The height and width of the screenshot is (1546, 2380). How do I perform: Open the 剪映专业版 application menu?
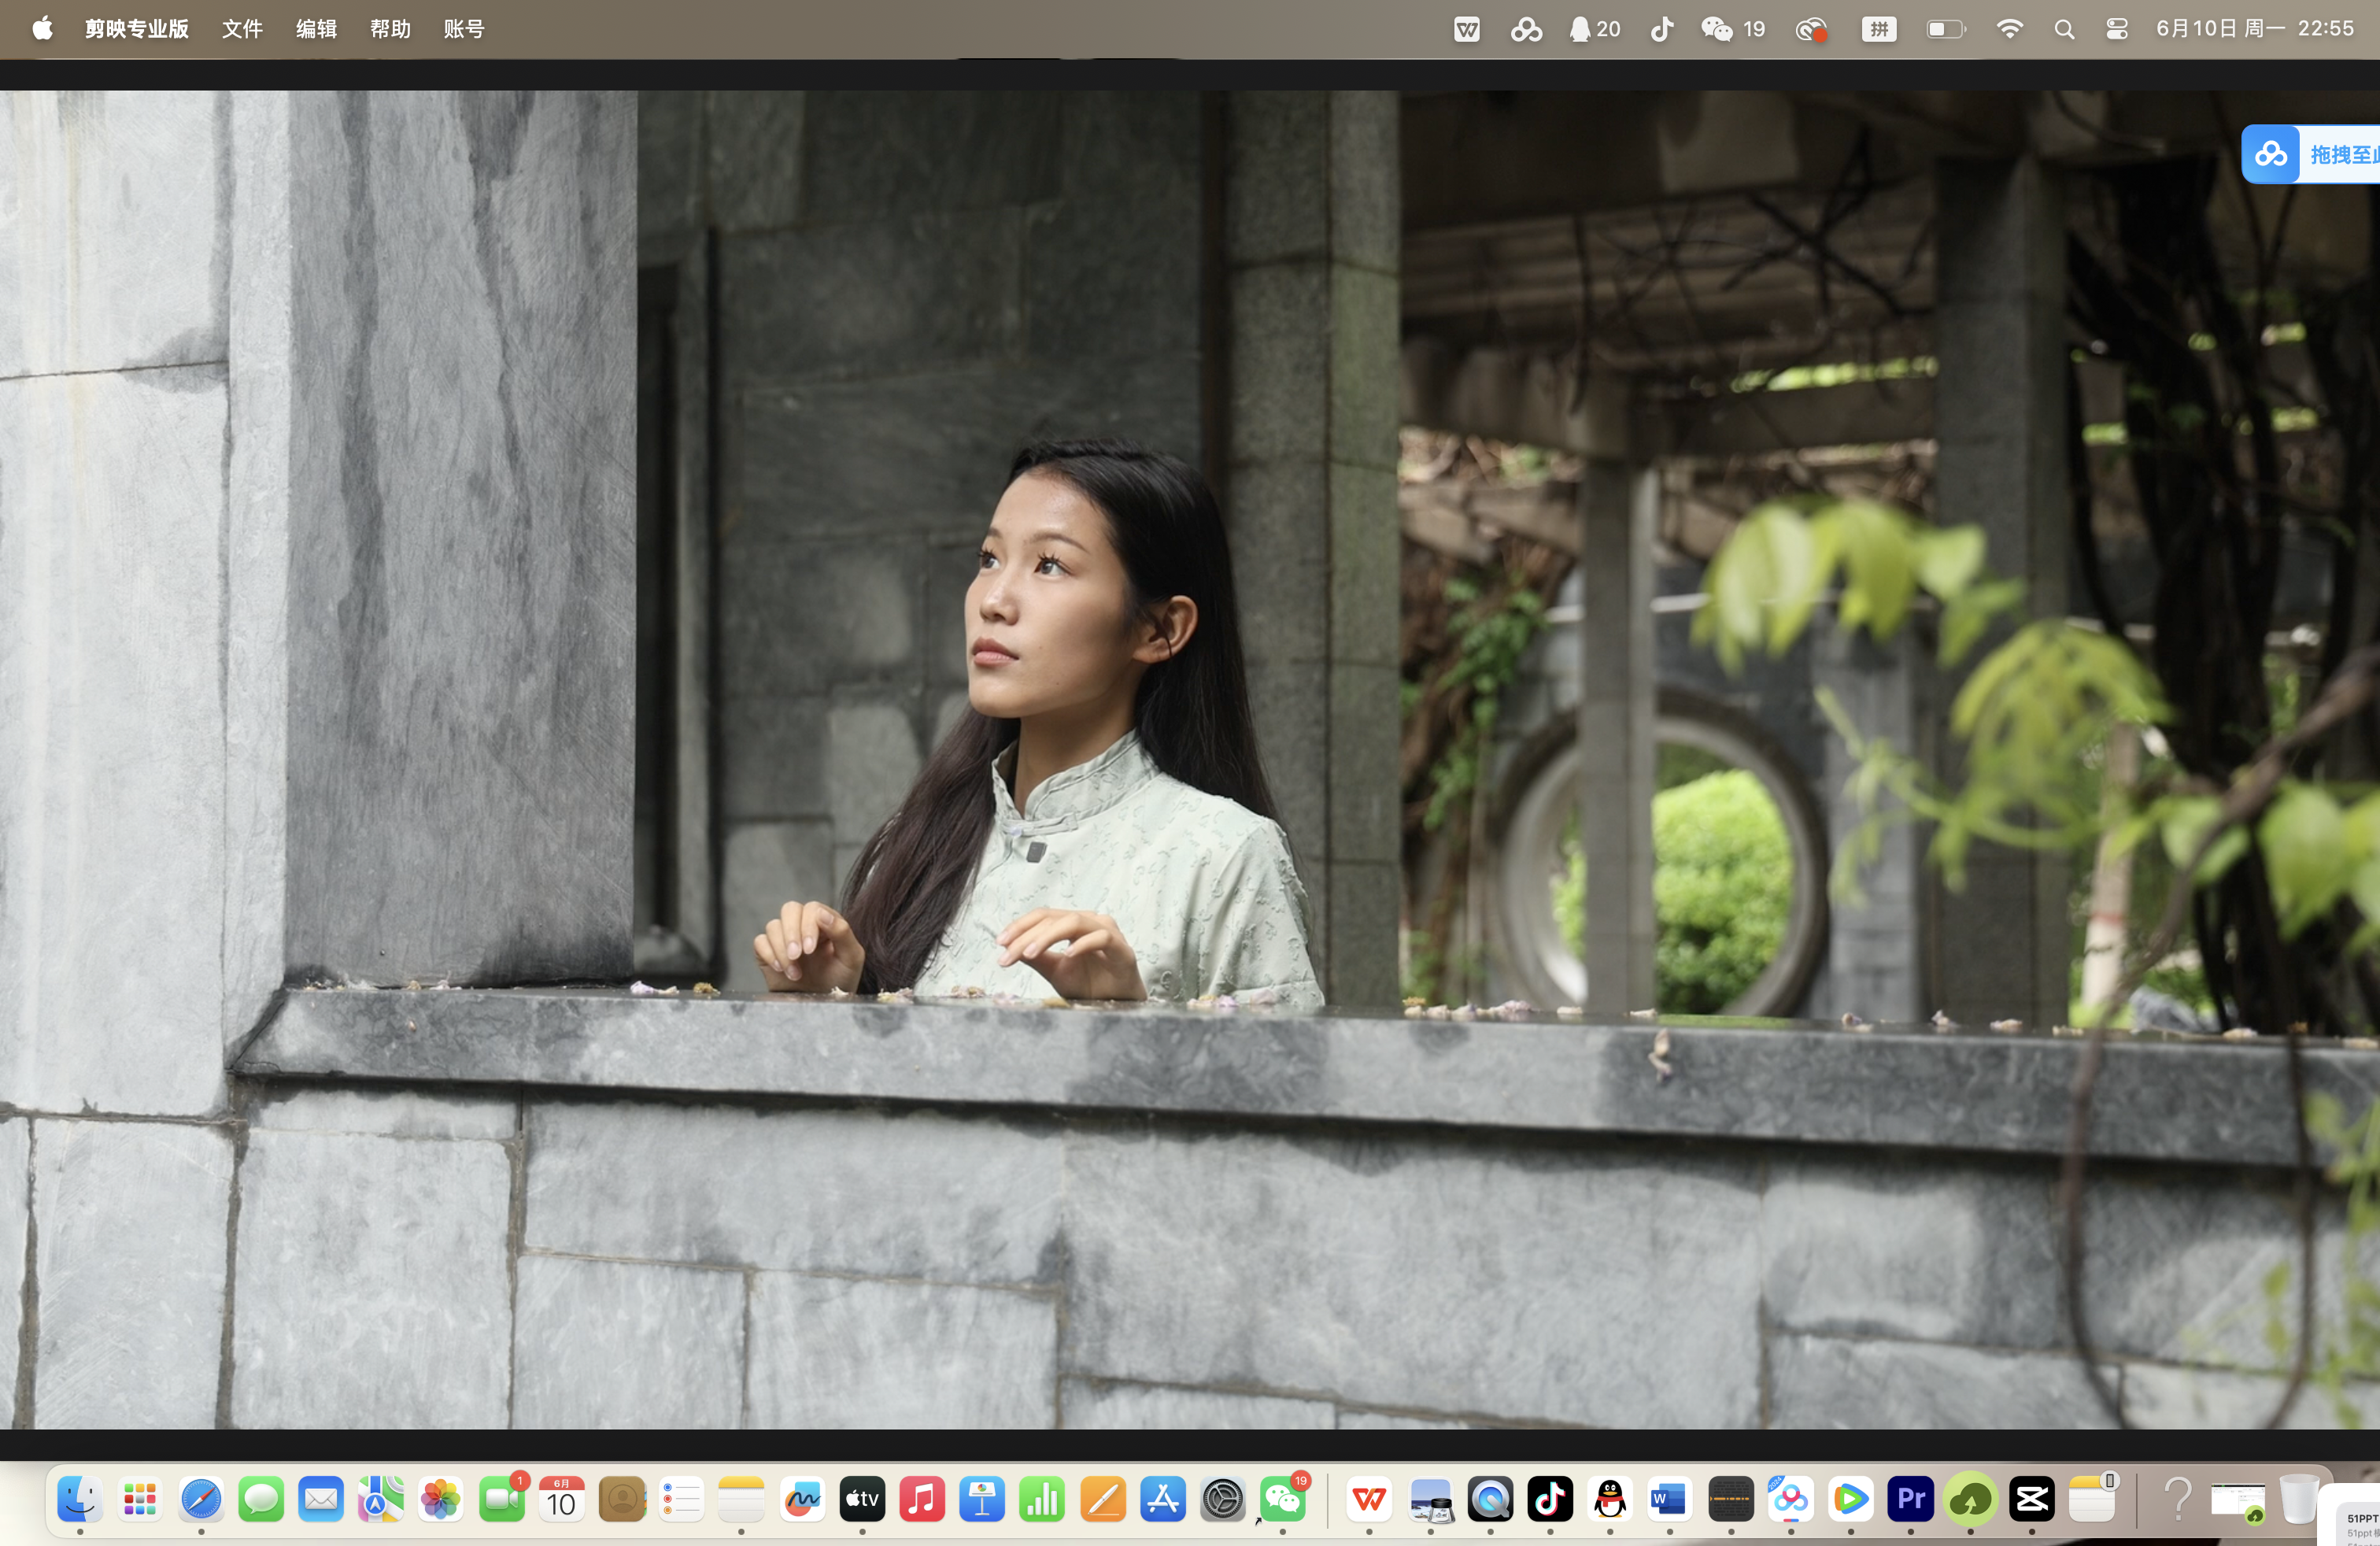(137, 29)
